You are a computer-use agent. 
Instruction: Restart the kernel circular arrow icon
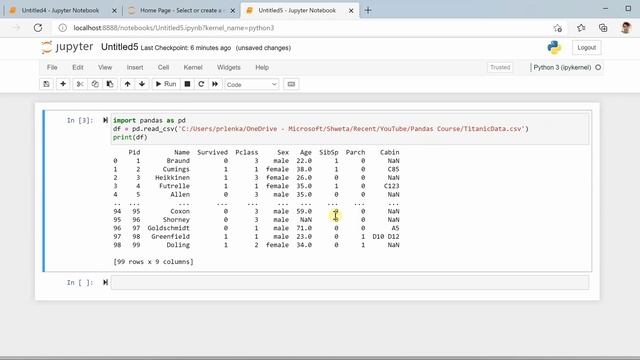[201, 84]
